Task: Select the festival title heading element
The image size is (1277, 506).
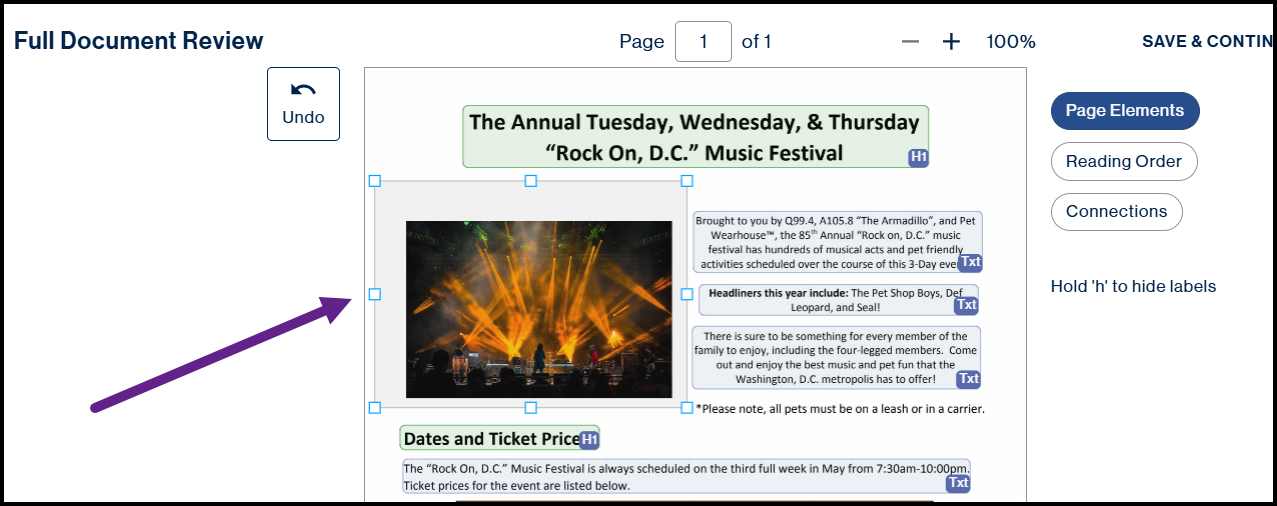Action: [695, 137]
